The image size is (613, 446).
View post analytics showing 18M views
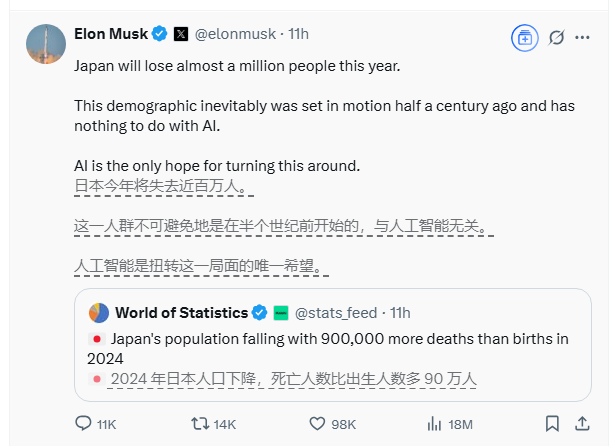click(x=434, y=424)
